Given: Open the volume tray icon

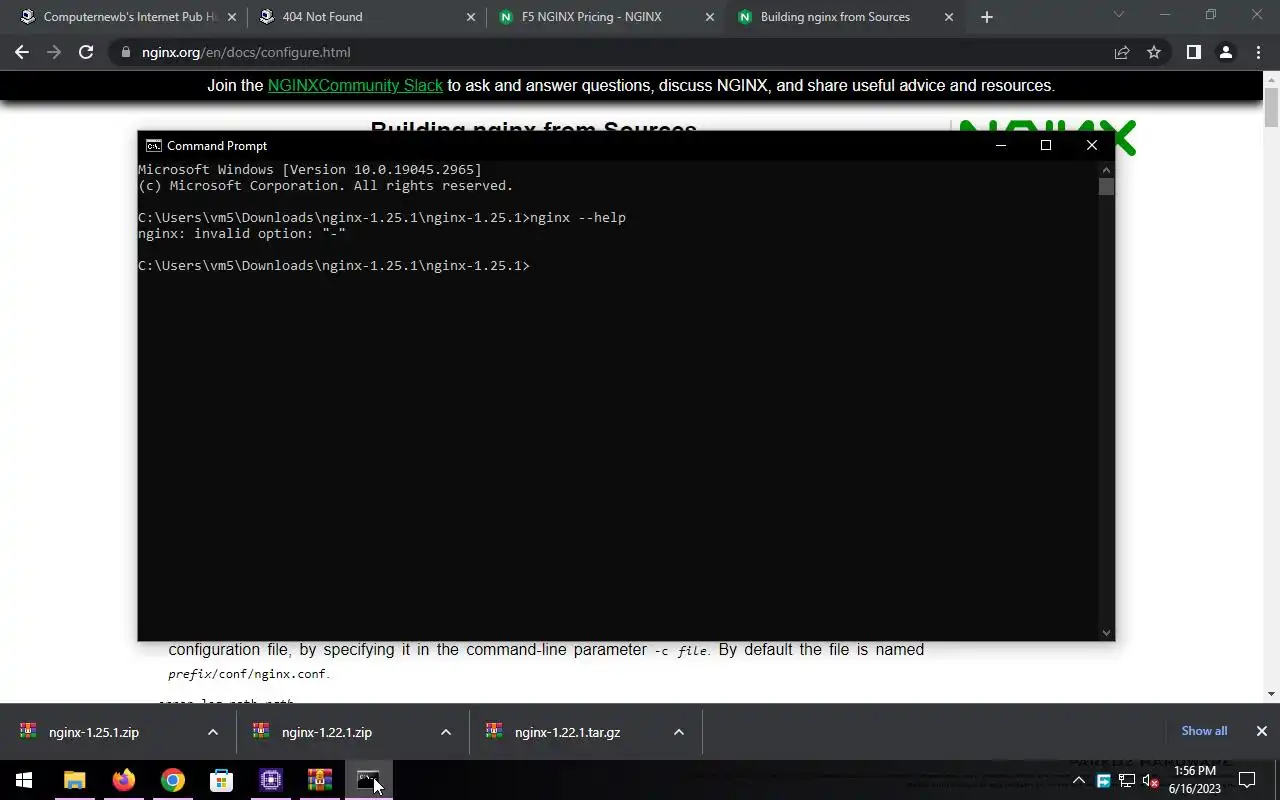Looking at the screenshot, I should coord(1150,780).
